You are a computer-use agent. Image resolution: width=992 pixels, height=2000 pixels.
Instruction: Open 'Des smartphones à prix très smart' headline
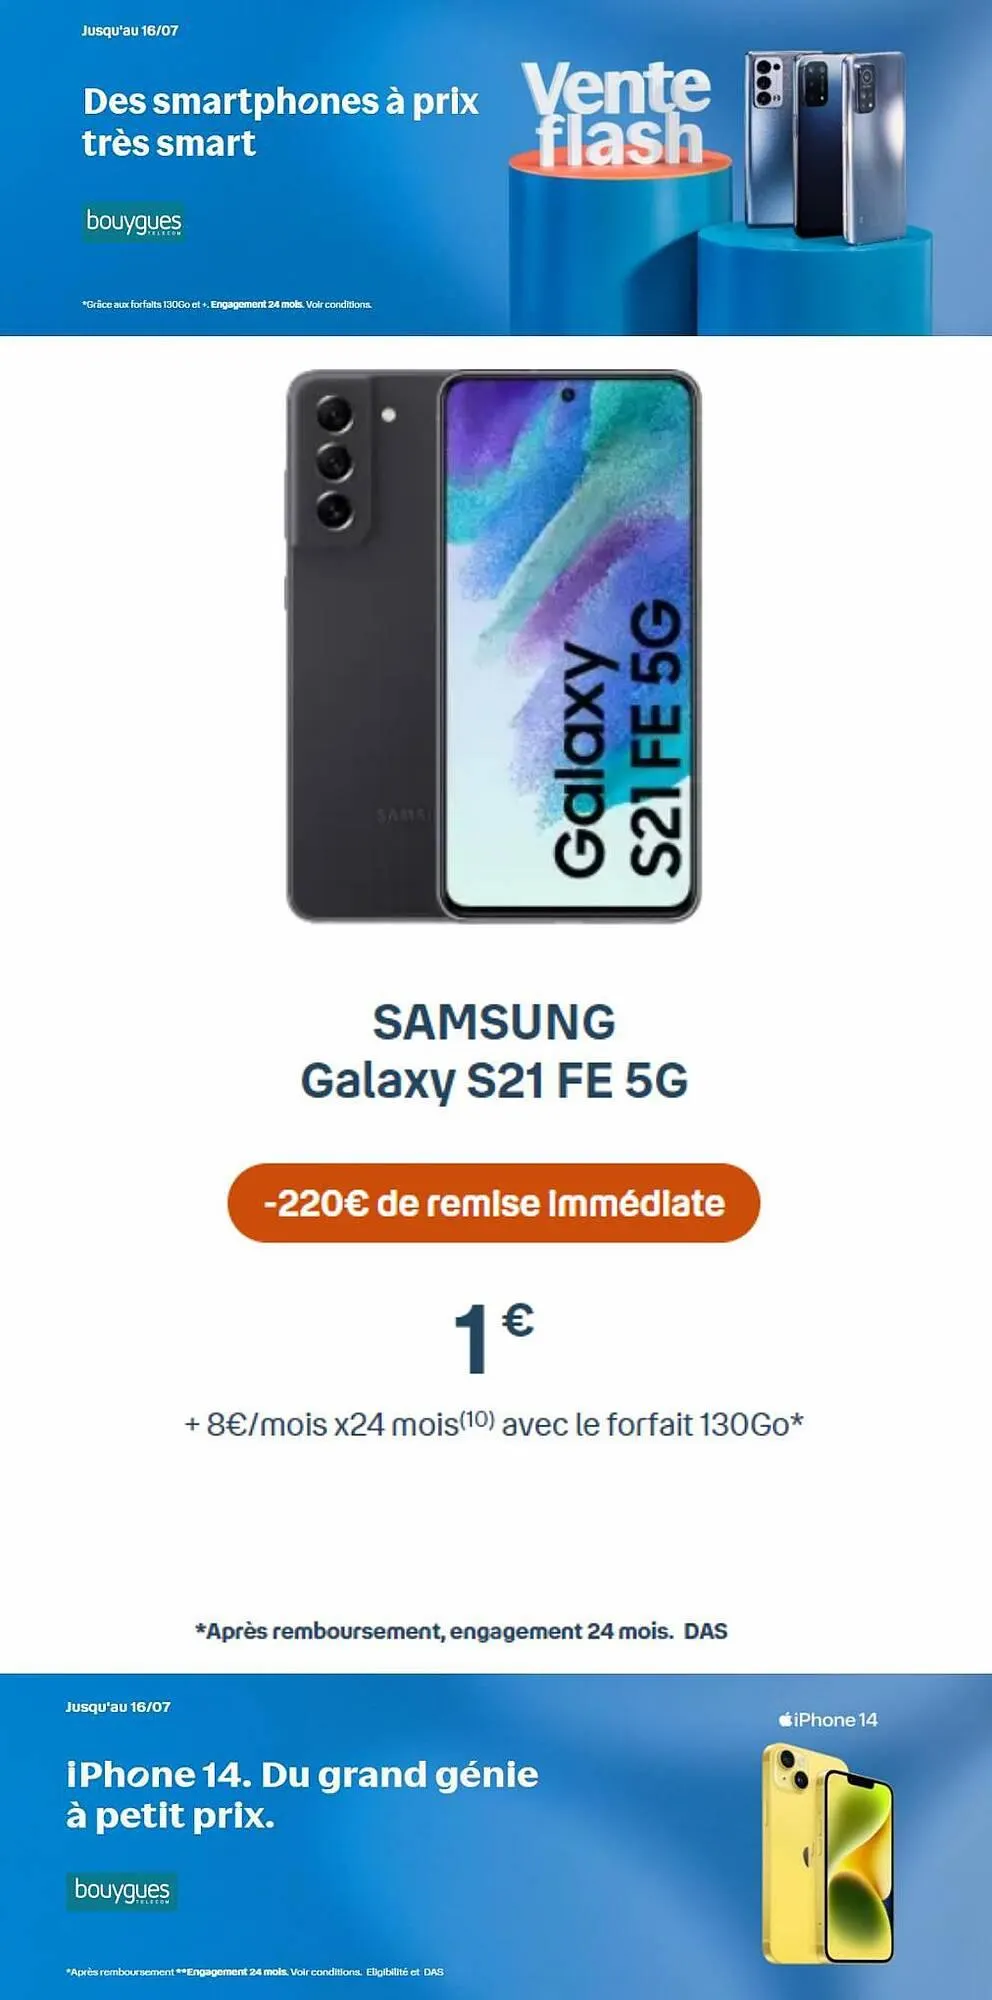pos(281,122)
